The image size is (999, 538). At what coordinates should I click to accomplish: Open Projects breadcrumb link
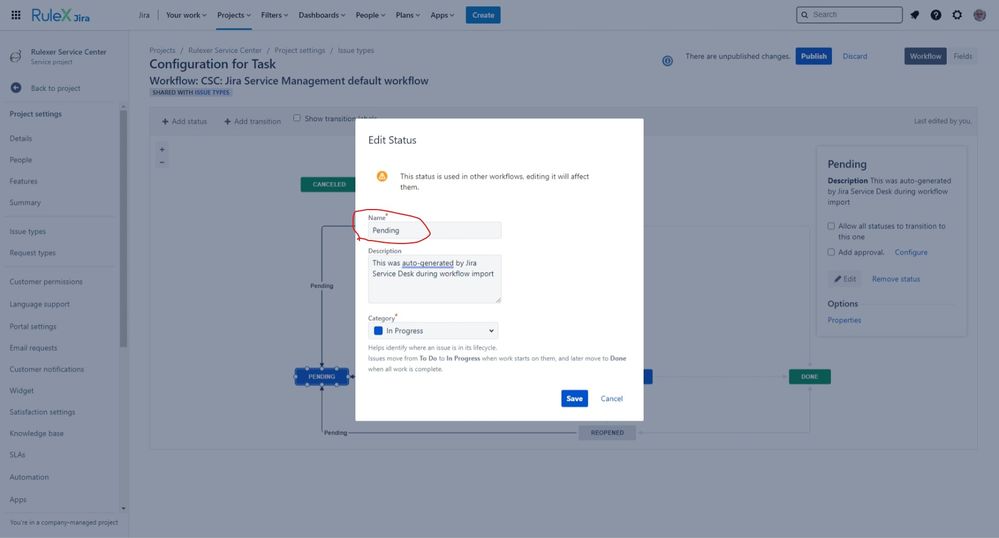[162, 50]
